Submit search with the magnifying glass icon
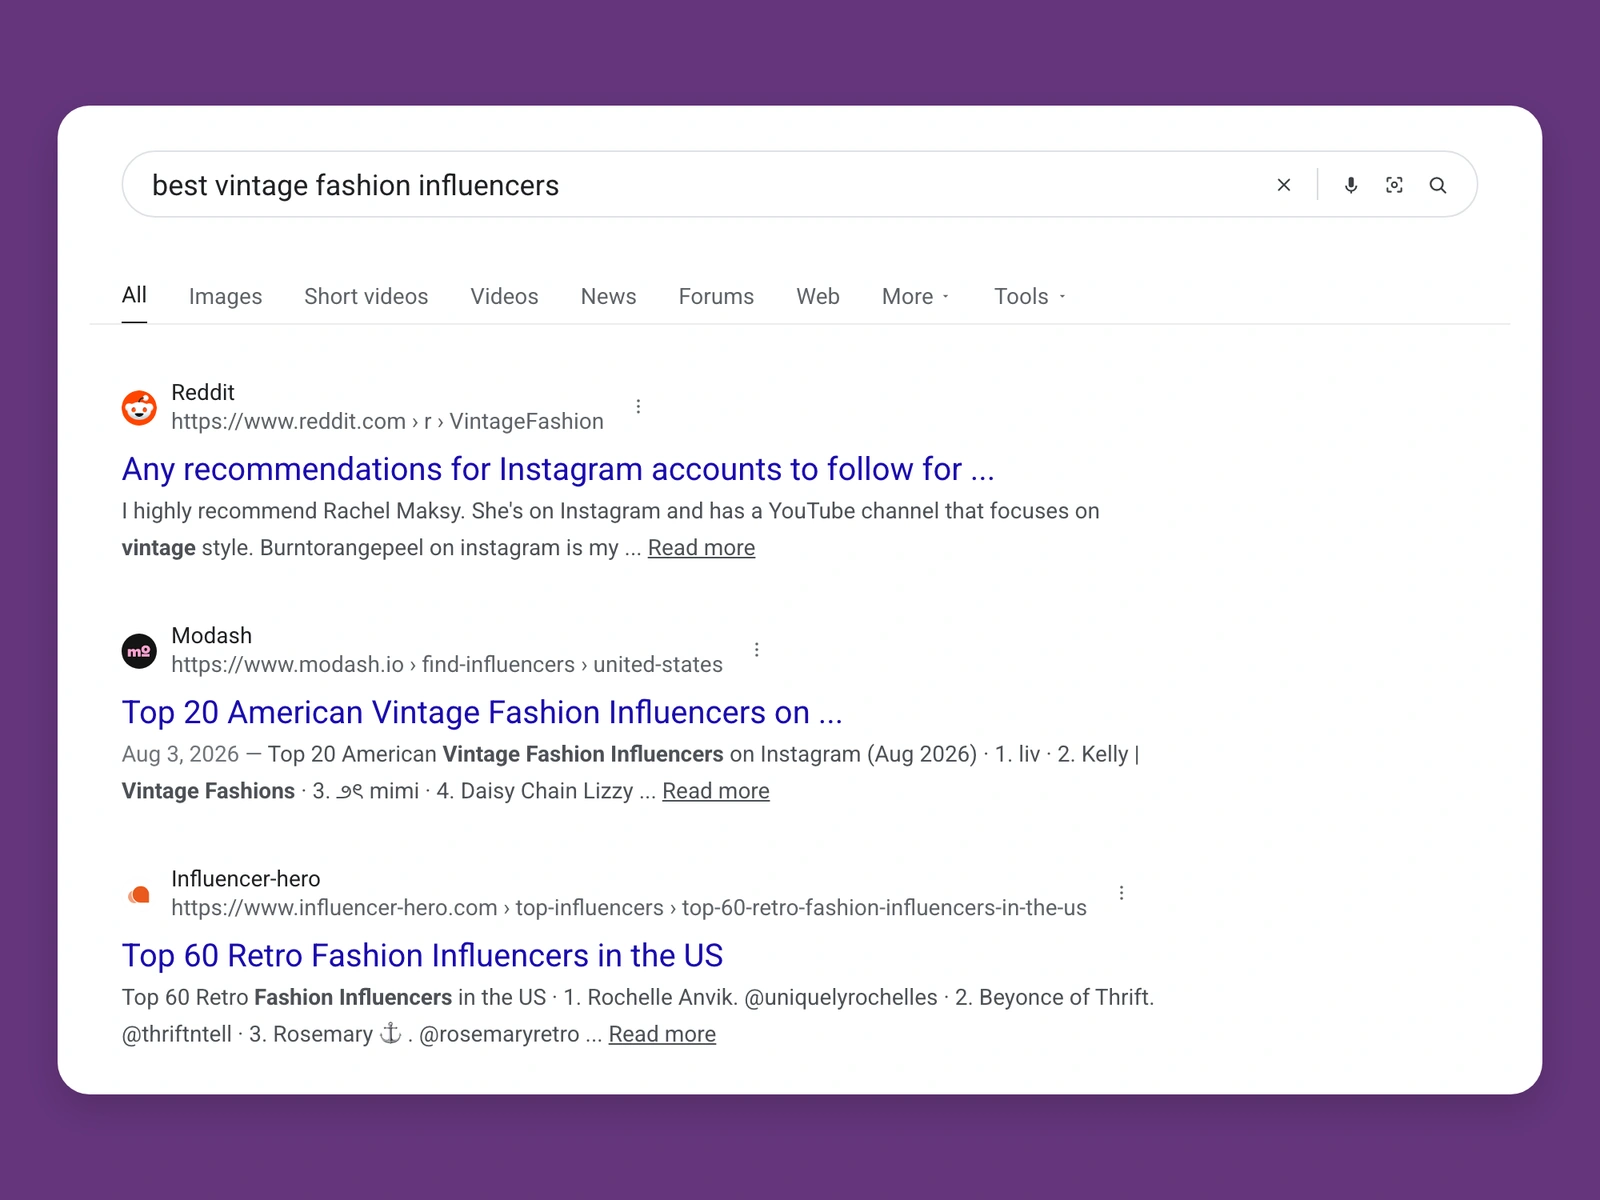 (x=1438, y=185)
